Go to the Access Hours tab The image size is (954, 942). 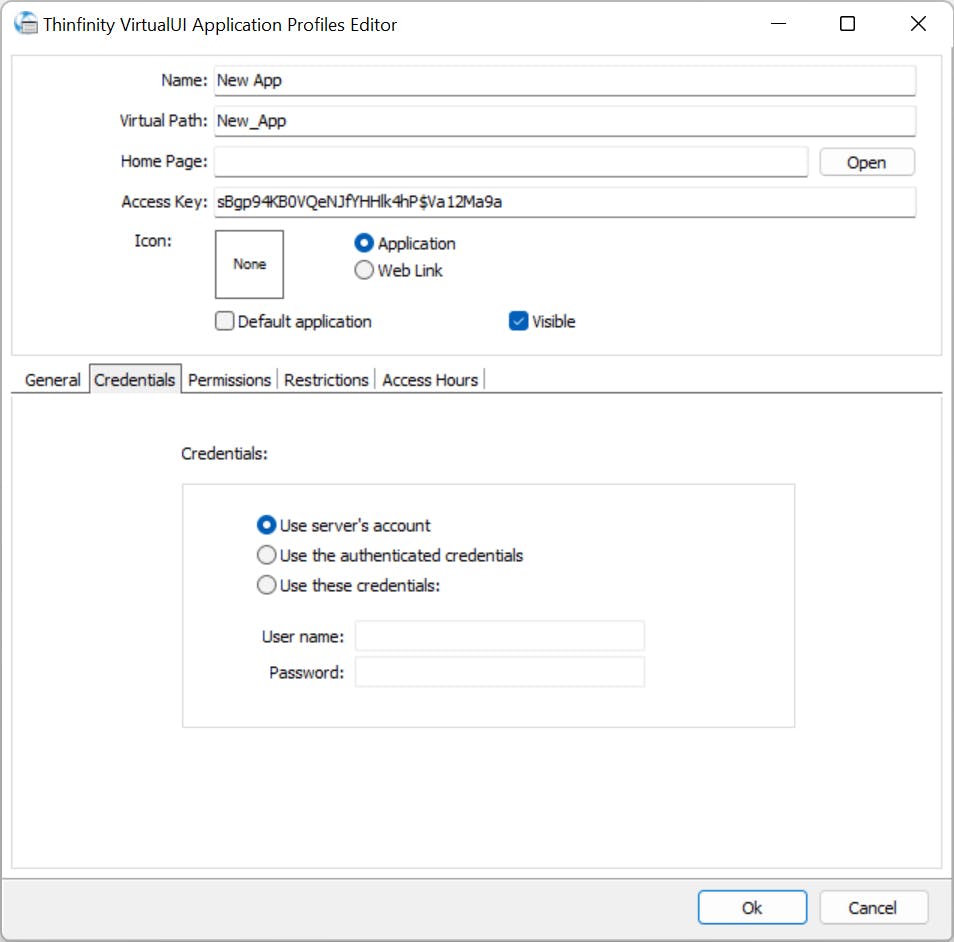tap(430, 380)
